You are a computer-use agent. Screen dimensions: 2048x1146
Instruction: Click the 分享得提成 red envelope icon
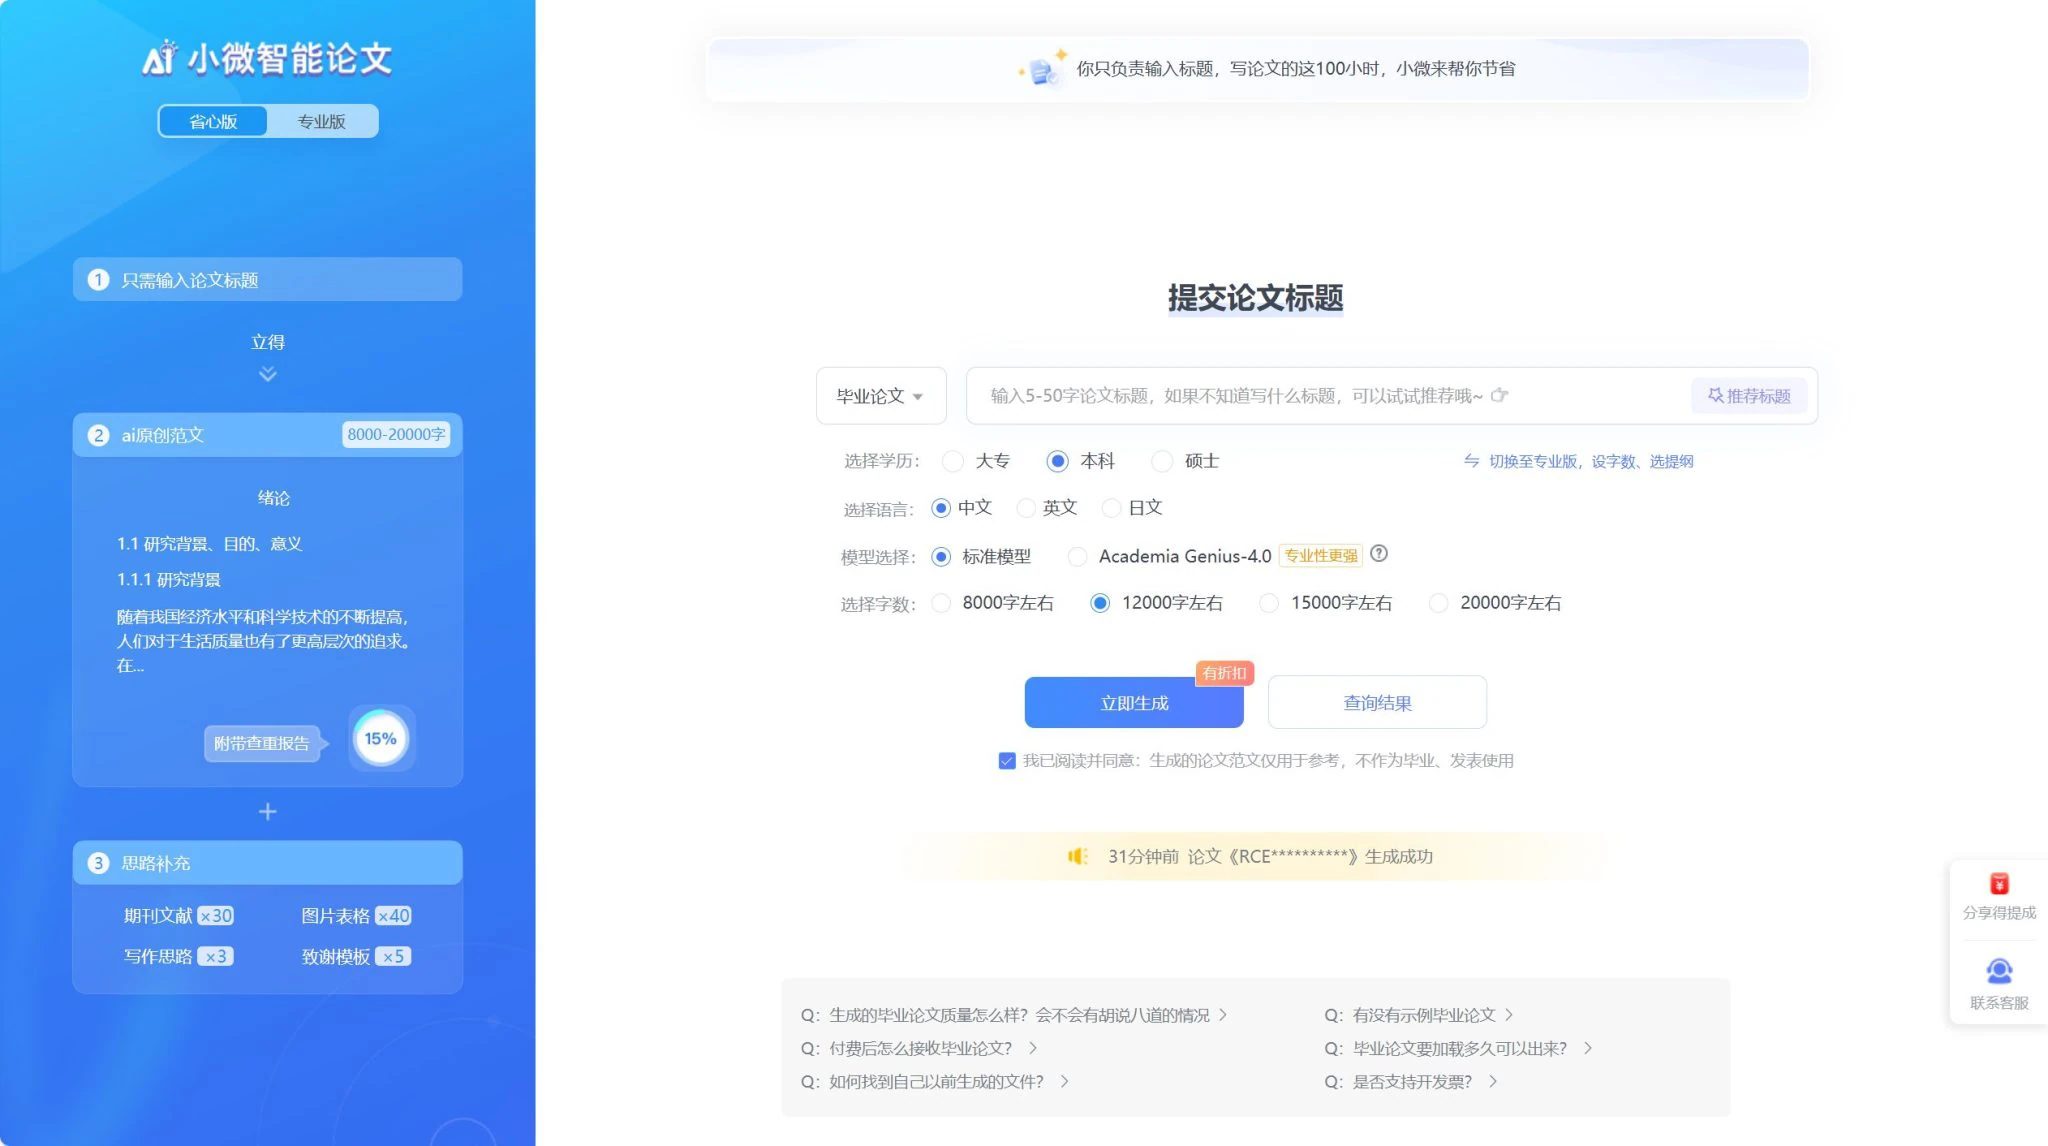click(1999, 884)
